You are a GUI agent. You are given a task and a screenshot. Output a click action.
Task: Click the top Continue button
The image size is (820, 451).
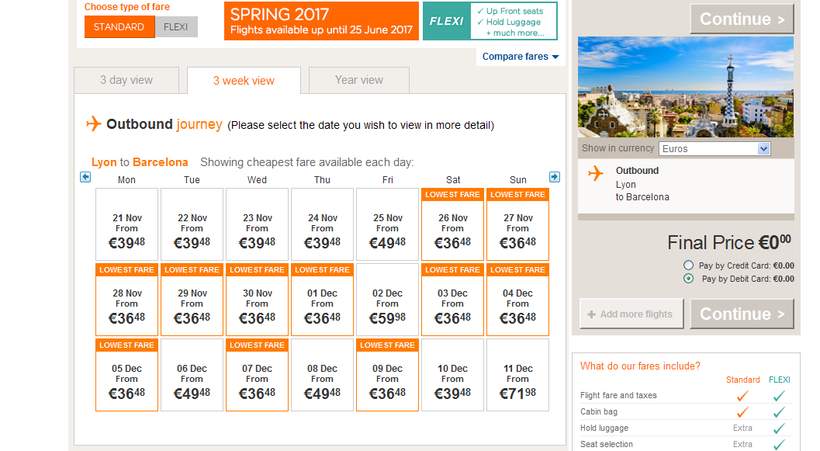741,19
